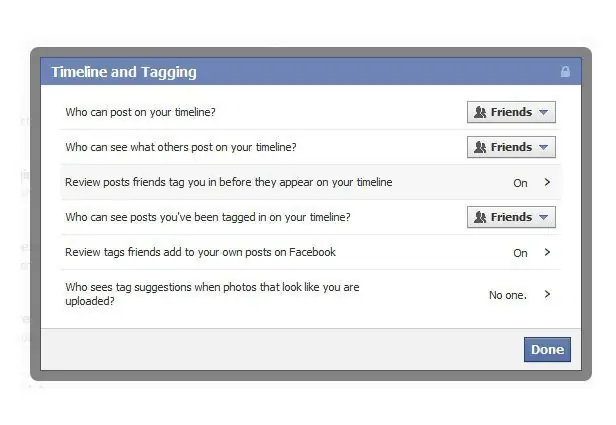Toggle the "On" status for reviewing friends' tags

520,253
